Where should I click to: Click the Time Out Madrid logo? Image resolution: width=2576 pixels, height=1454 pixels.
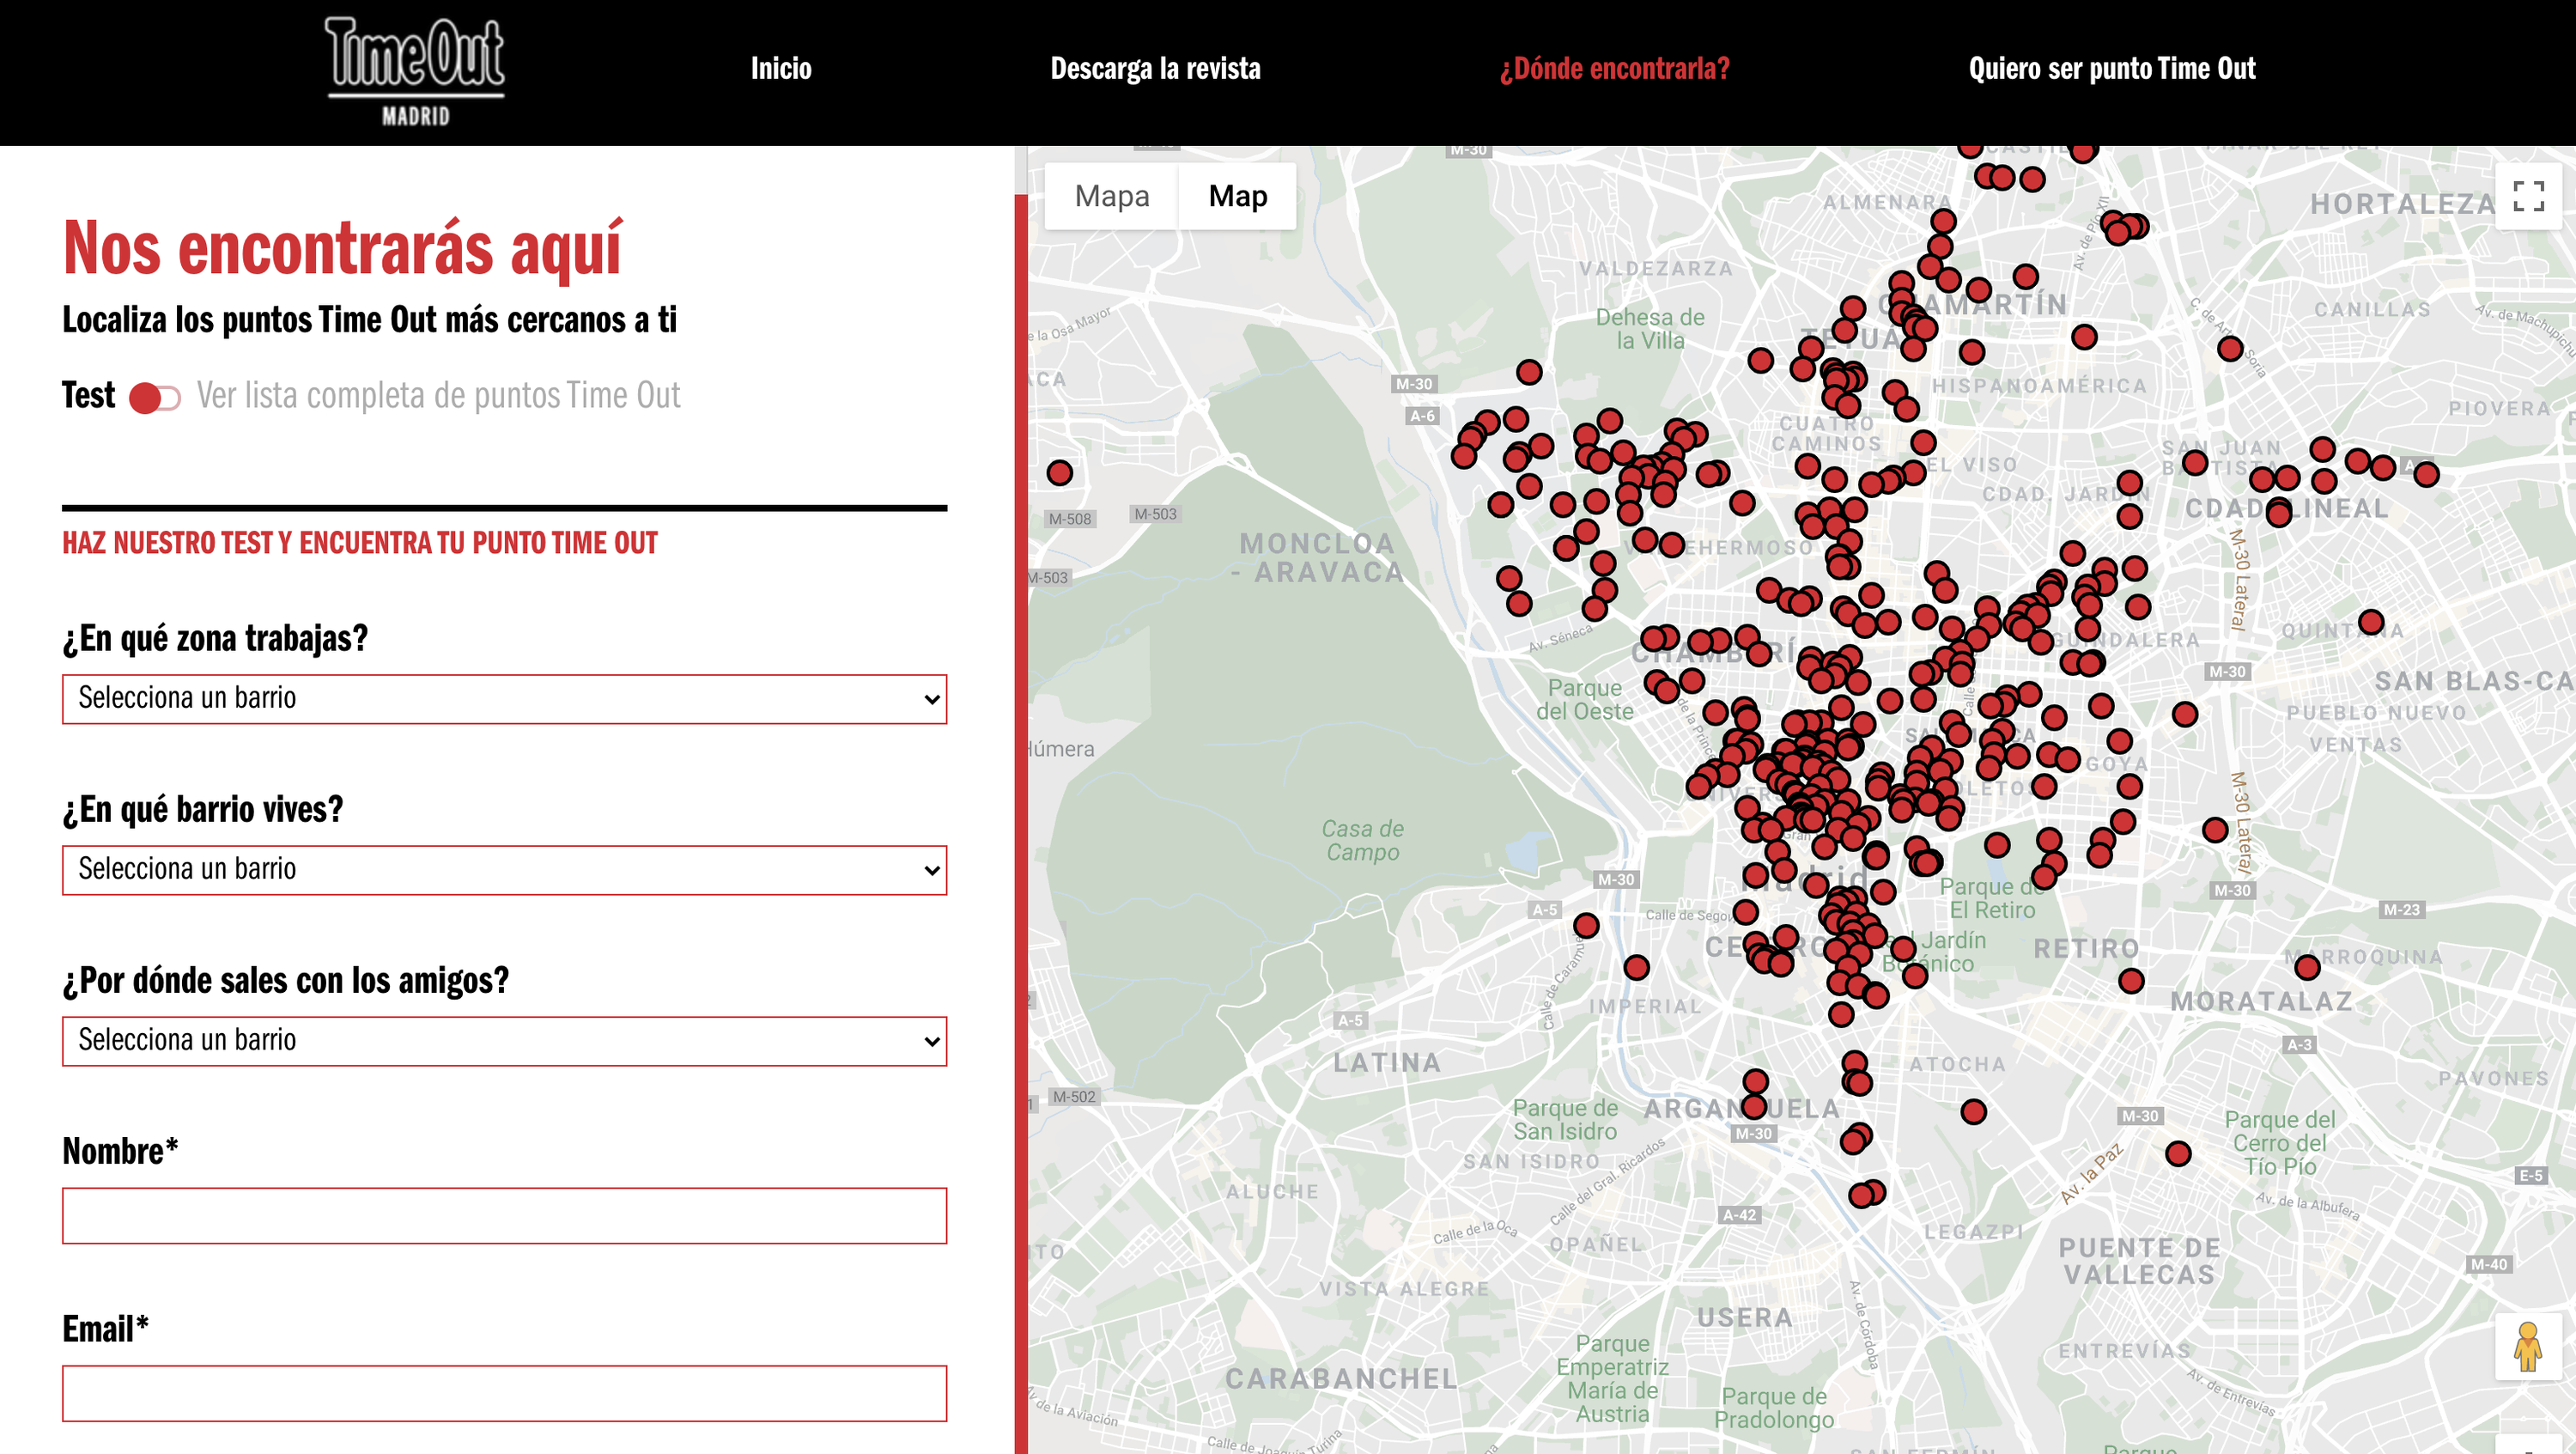415,72
